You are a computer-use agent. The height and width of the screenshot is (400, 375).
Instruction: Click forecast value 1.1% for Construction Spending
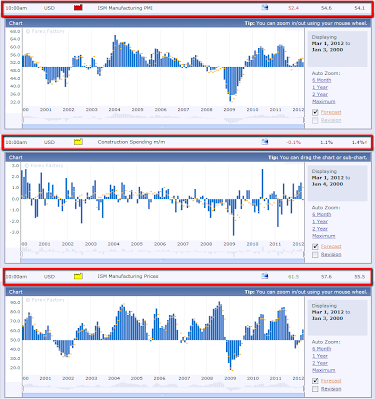point(326,142)
